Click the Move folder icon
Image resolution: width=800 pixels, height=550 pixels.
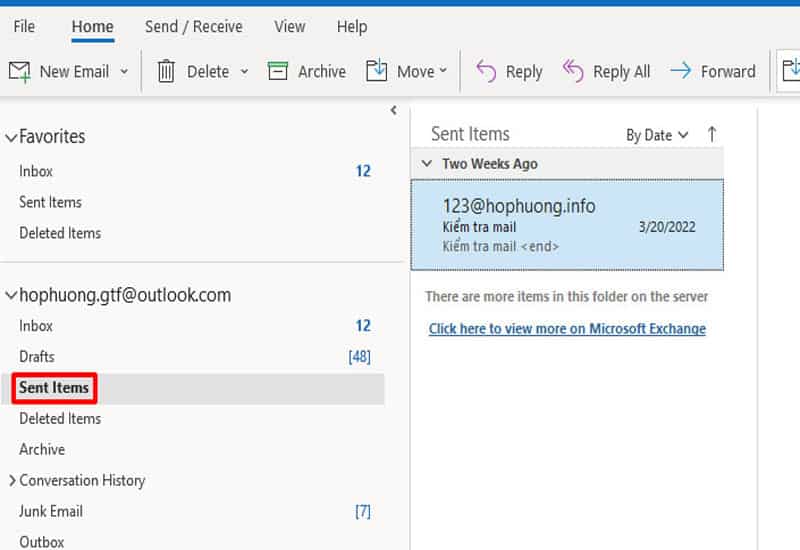[x=377, y=71]
